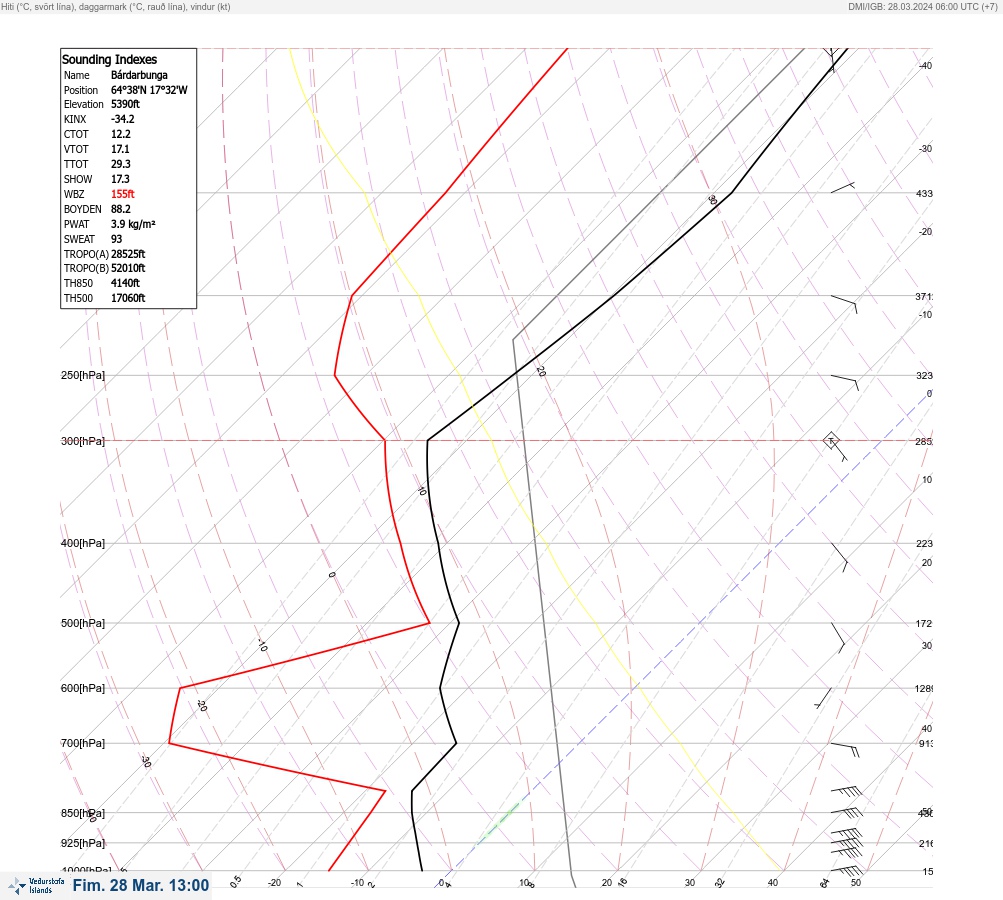Click the TH500 value 17060ft
Image resolution: width=1003 pixels, height=900 pixels.
click(128, 298)
